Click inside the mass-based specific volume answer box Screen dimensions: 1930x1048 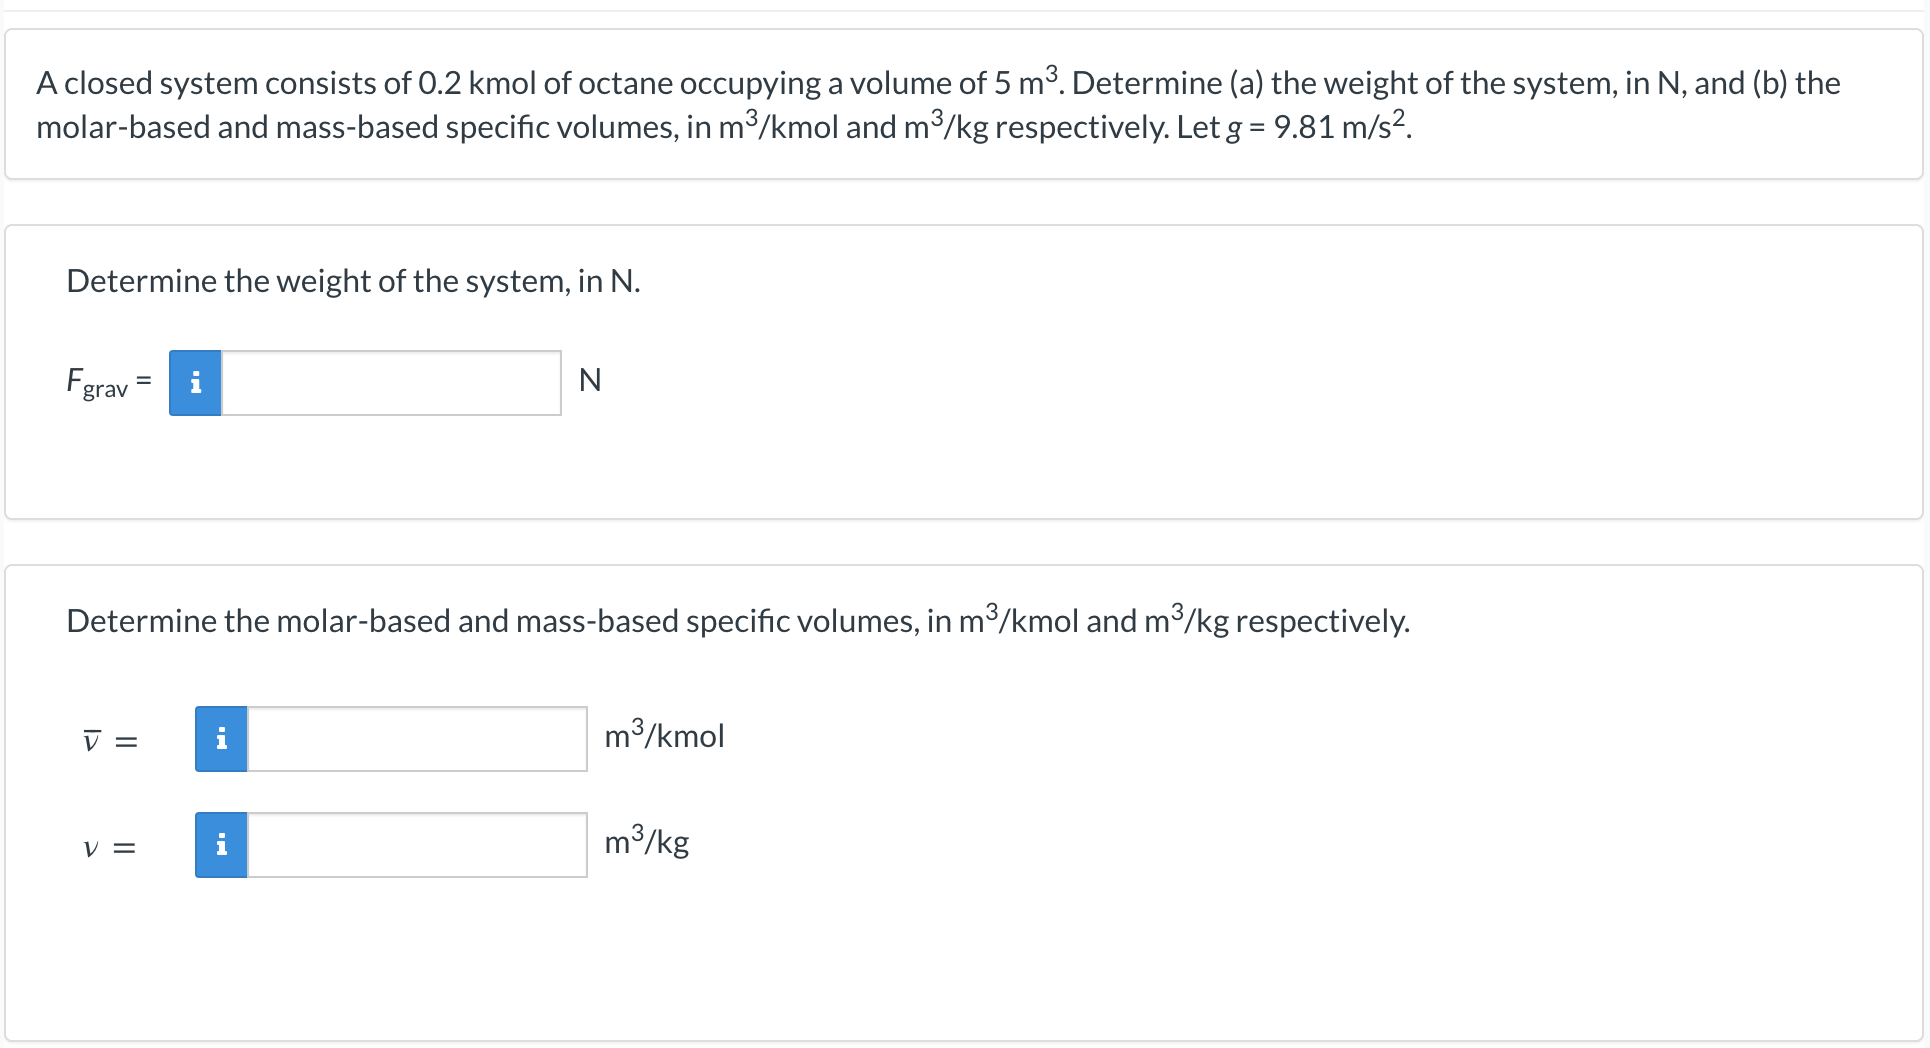pyautogui.click(x=417, y=845)
